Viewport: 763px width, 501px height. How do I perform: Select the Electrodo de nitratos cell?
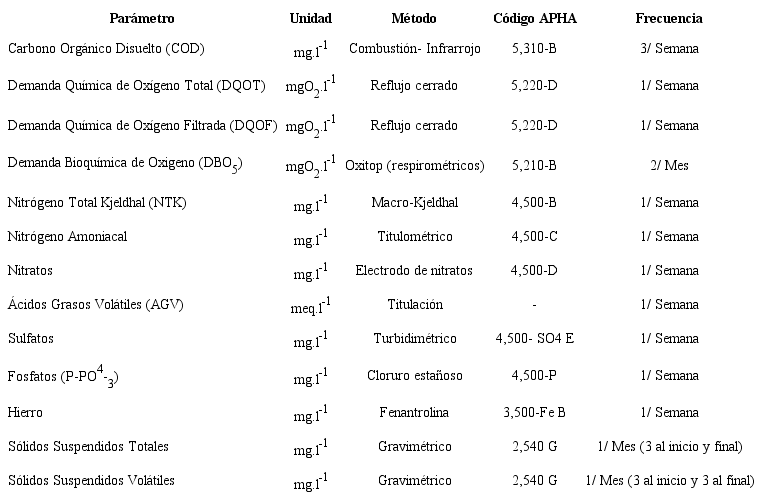point(414,270)
